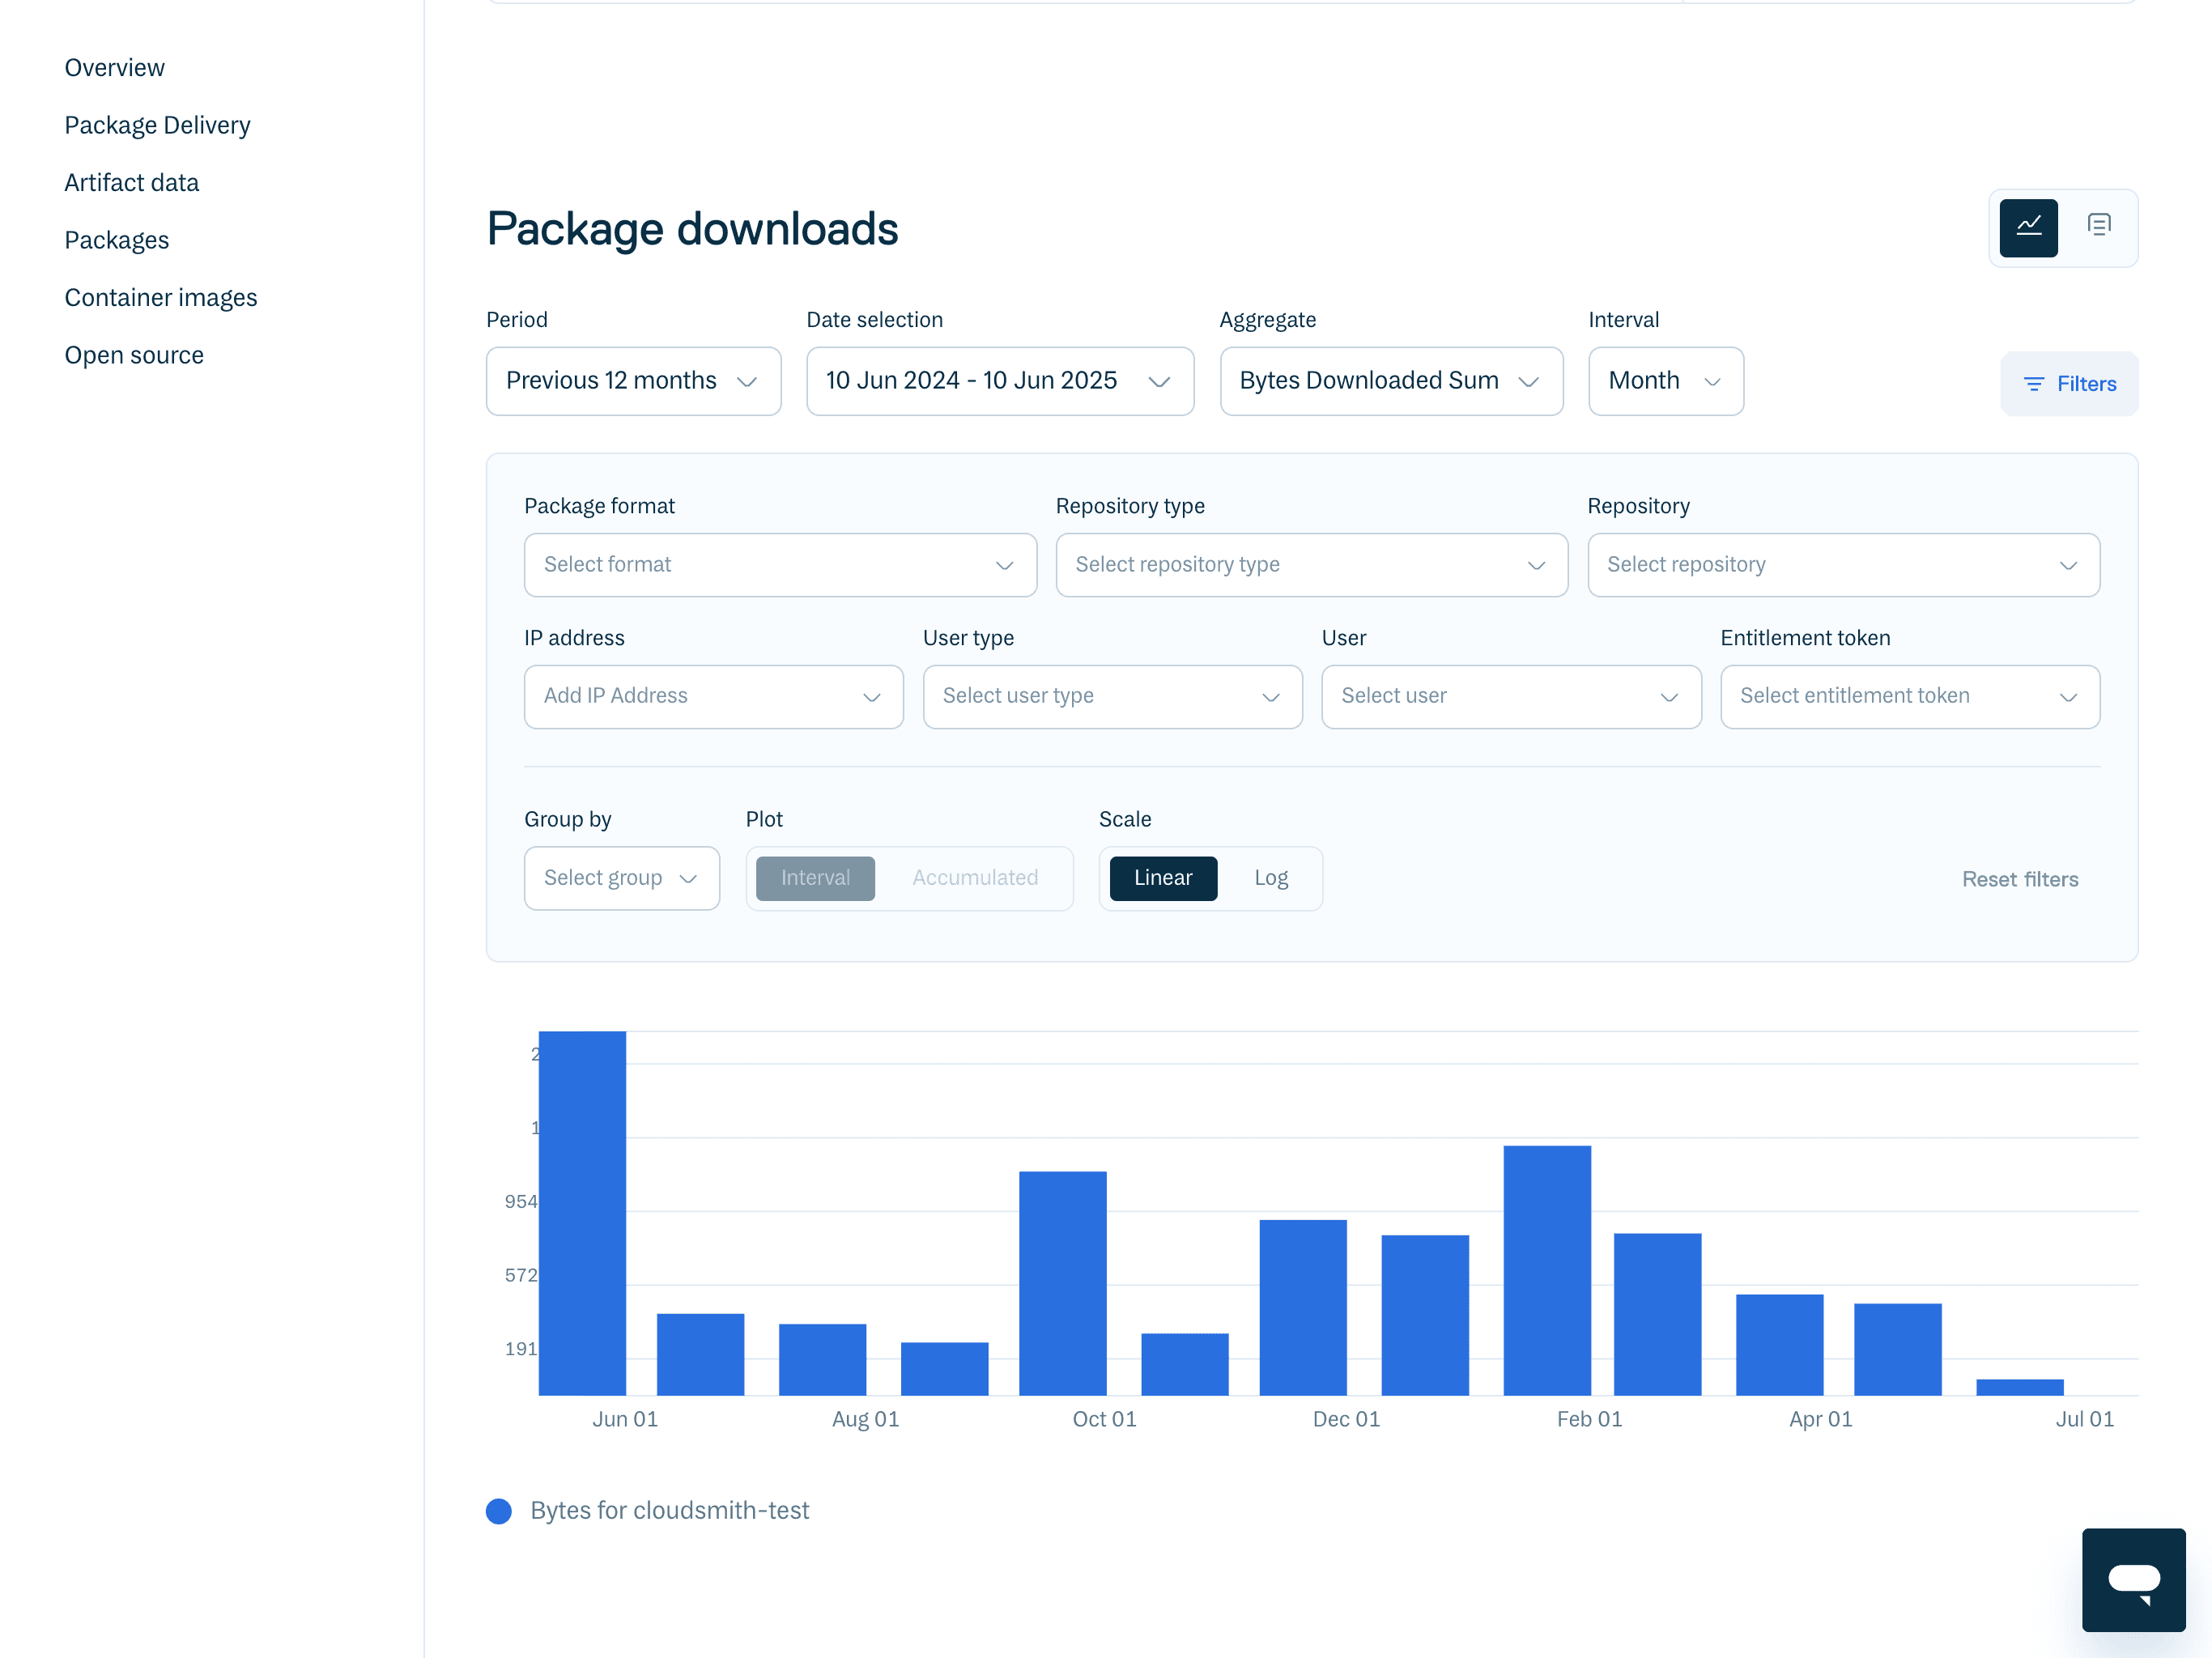Open the repository type selector
This screenshot has width=2212, height=1658.
pos(1311,565)
